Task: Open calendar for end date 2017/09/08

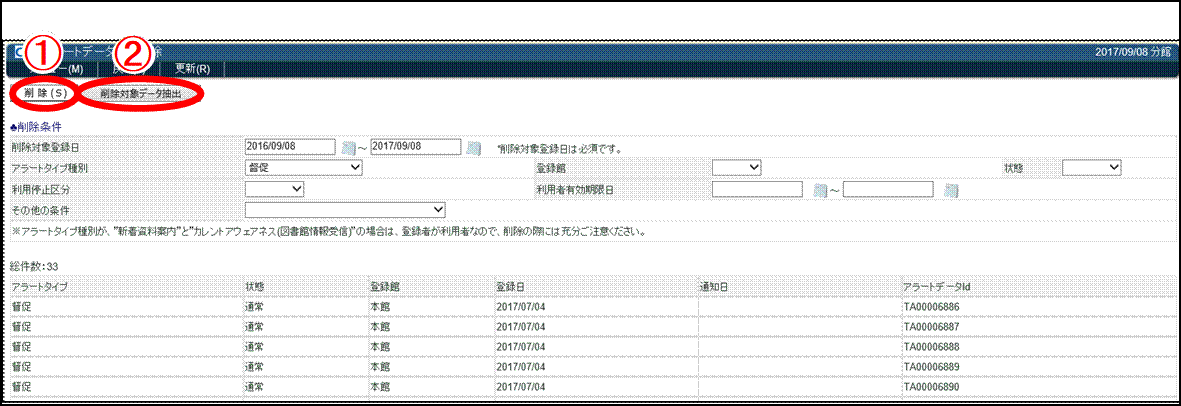Action: coord(474,148)
